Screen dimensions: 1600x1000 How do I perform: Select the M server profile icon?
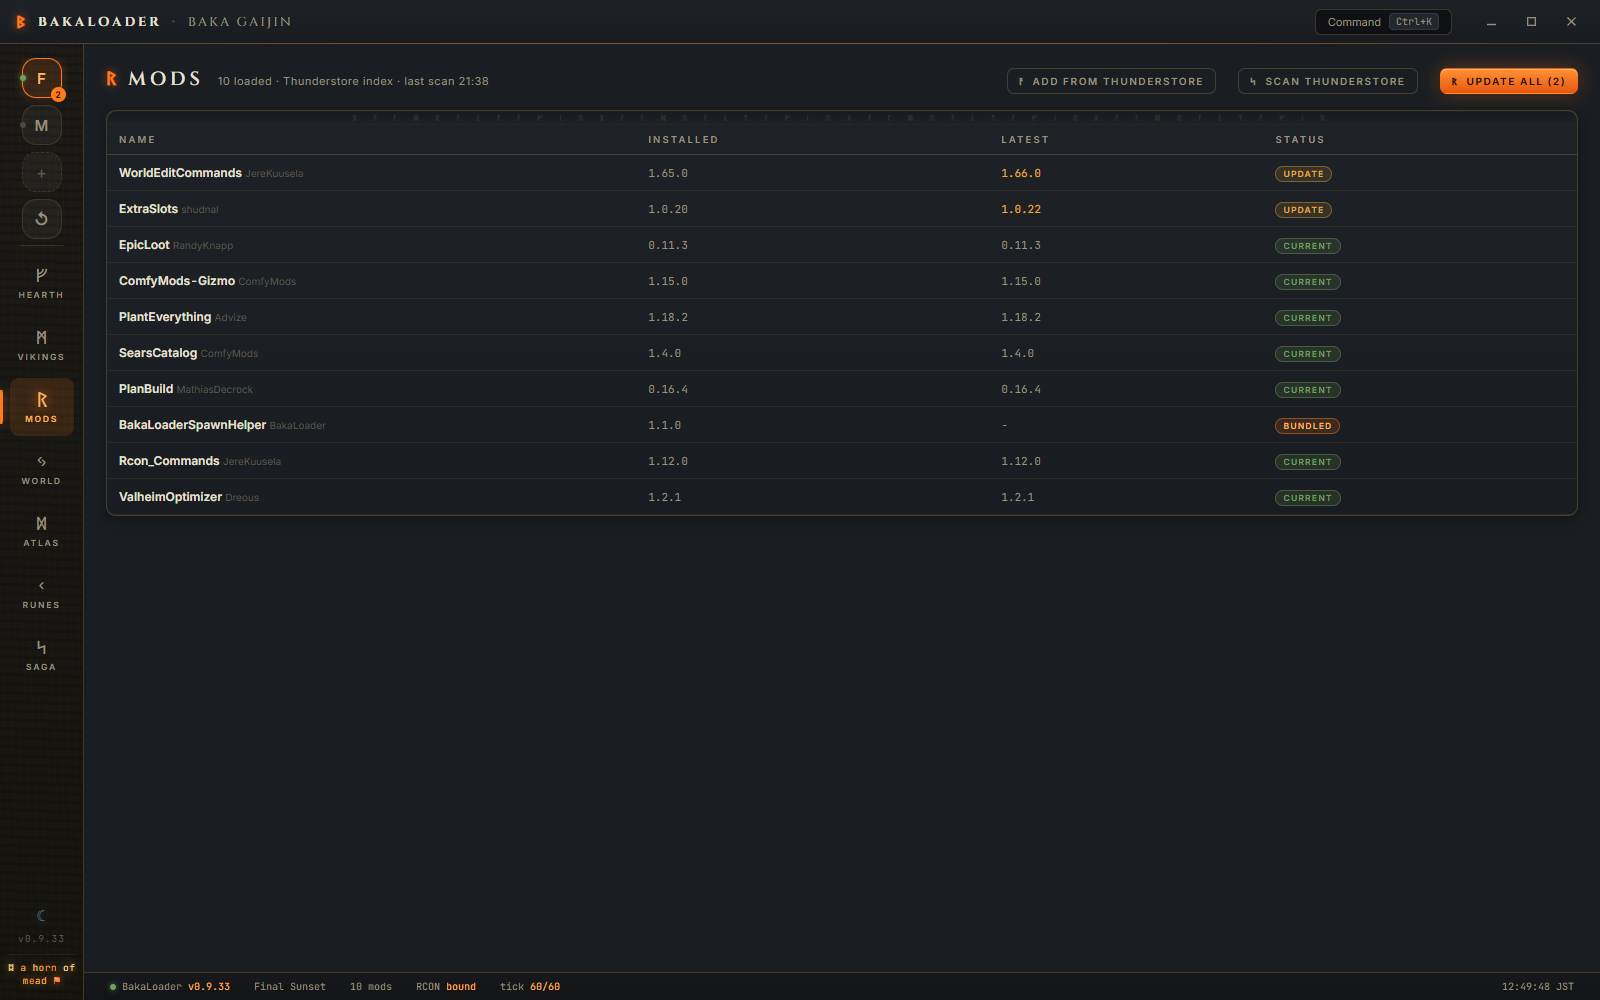point(41,126)
